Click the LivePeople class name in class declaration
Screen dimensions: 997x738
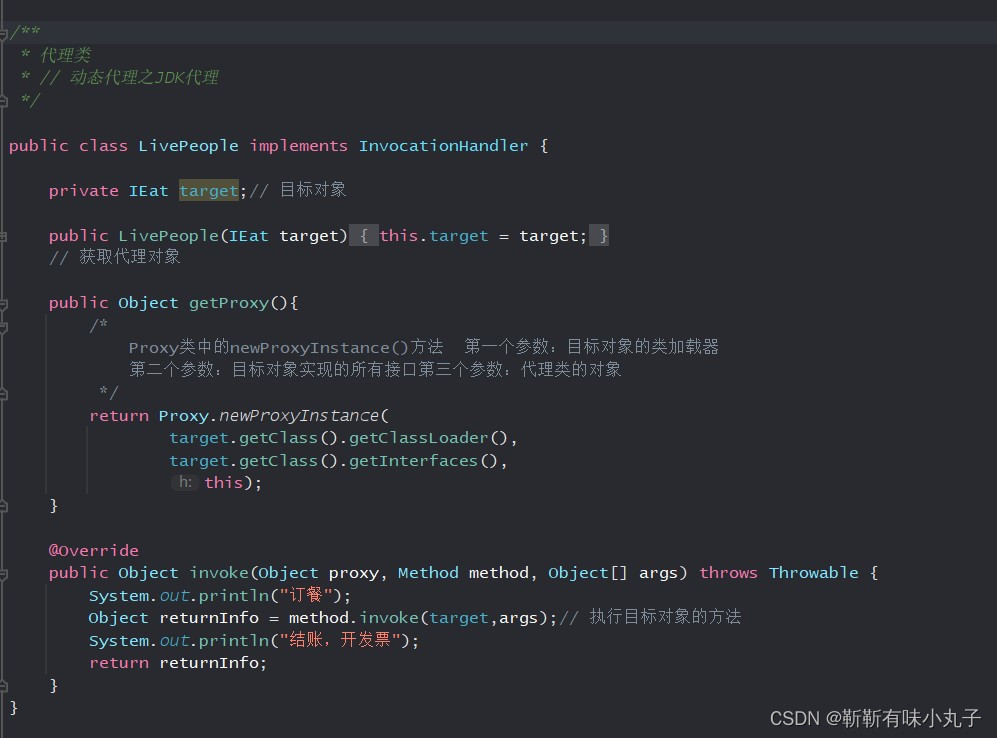188,146
